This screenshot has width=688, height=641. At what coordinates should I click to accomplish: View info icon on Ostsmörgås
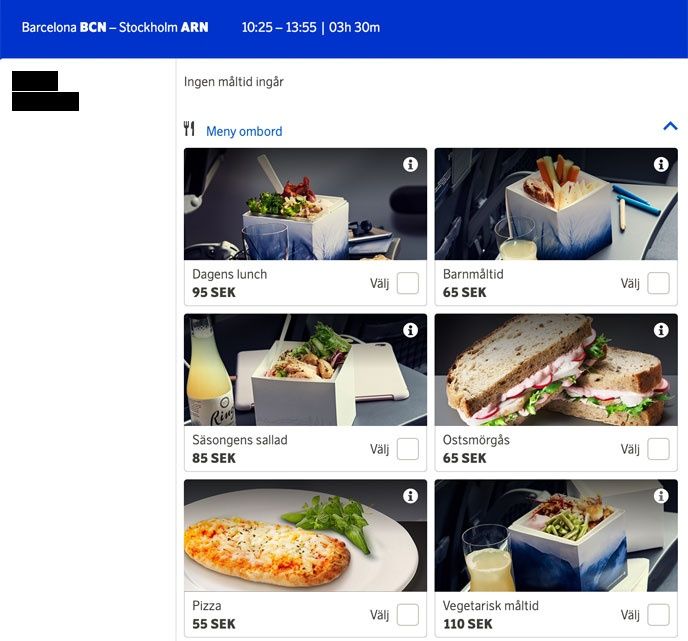click(x=661, y=330)
